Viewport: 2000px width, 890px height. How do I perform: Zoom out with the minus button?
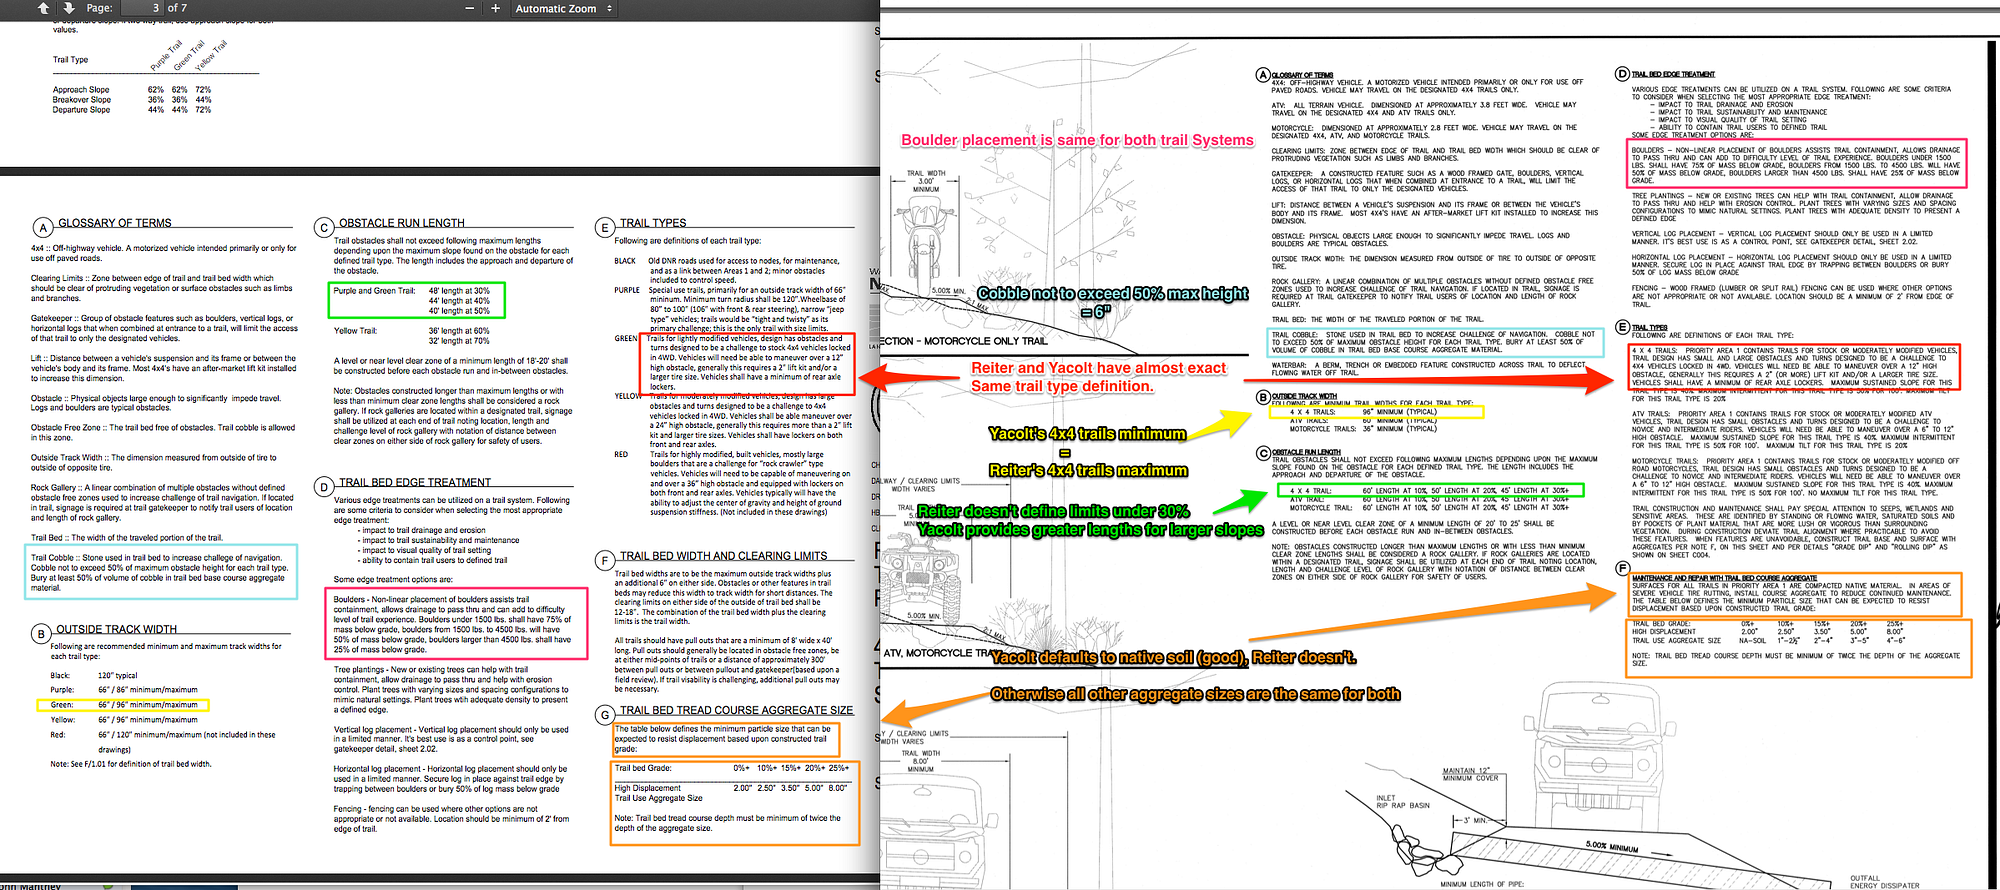tap(470, 8)
